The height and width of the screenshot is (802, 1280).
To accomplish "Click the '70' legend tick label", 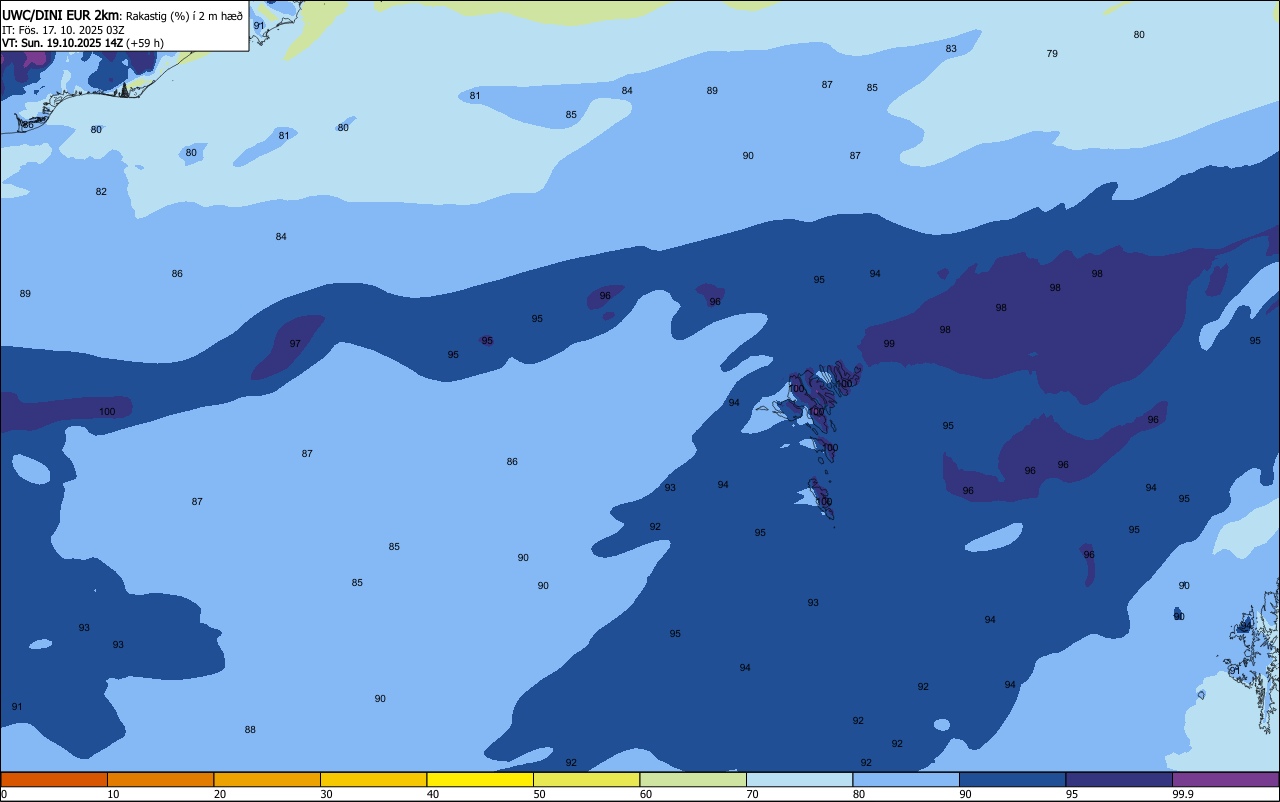I will click(x=752, y=794).
